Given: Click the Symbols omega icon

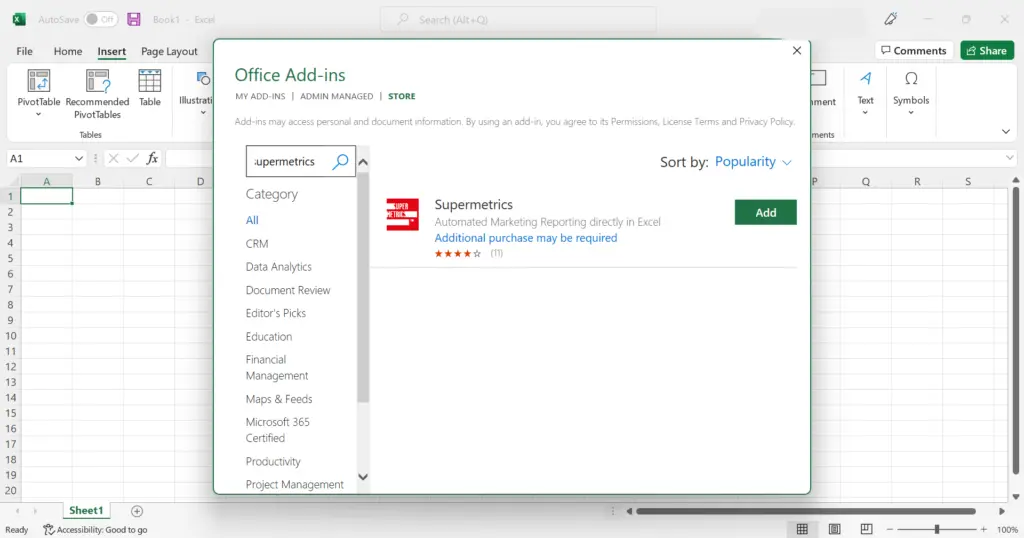Looking at the screenshot, I should click(x=911, y=79).
